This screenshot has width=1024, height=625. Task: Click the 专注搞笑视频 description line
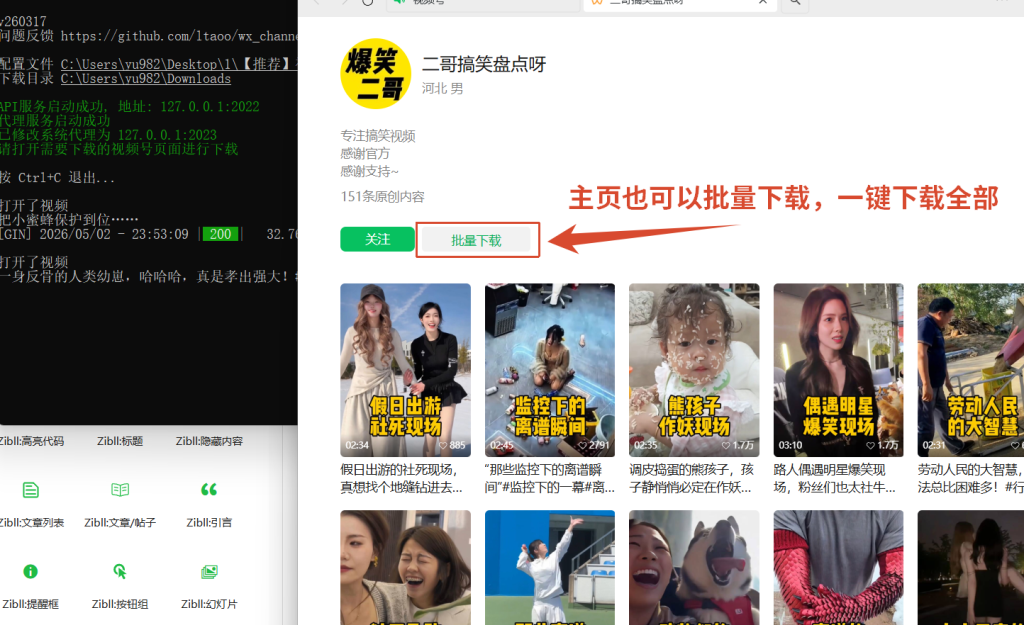tap(378, 136)
